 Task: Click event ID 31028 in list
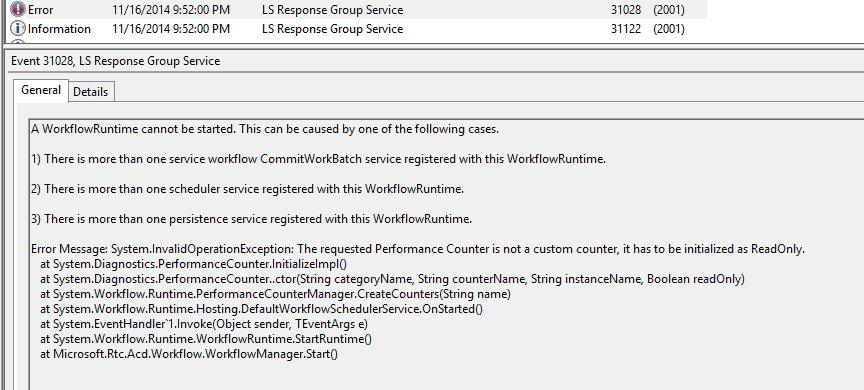click(626, 10)
